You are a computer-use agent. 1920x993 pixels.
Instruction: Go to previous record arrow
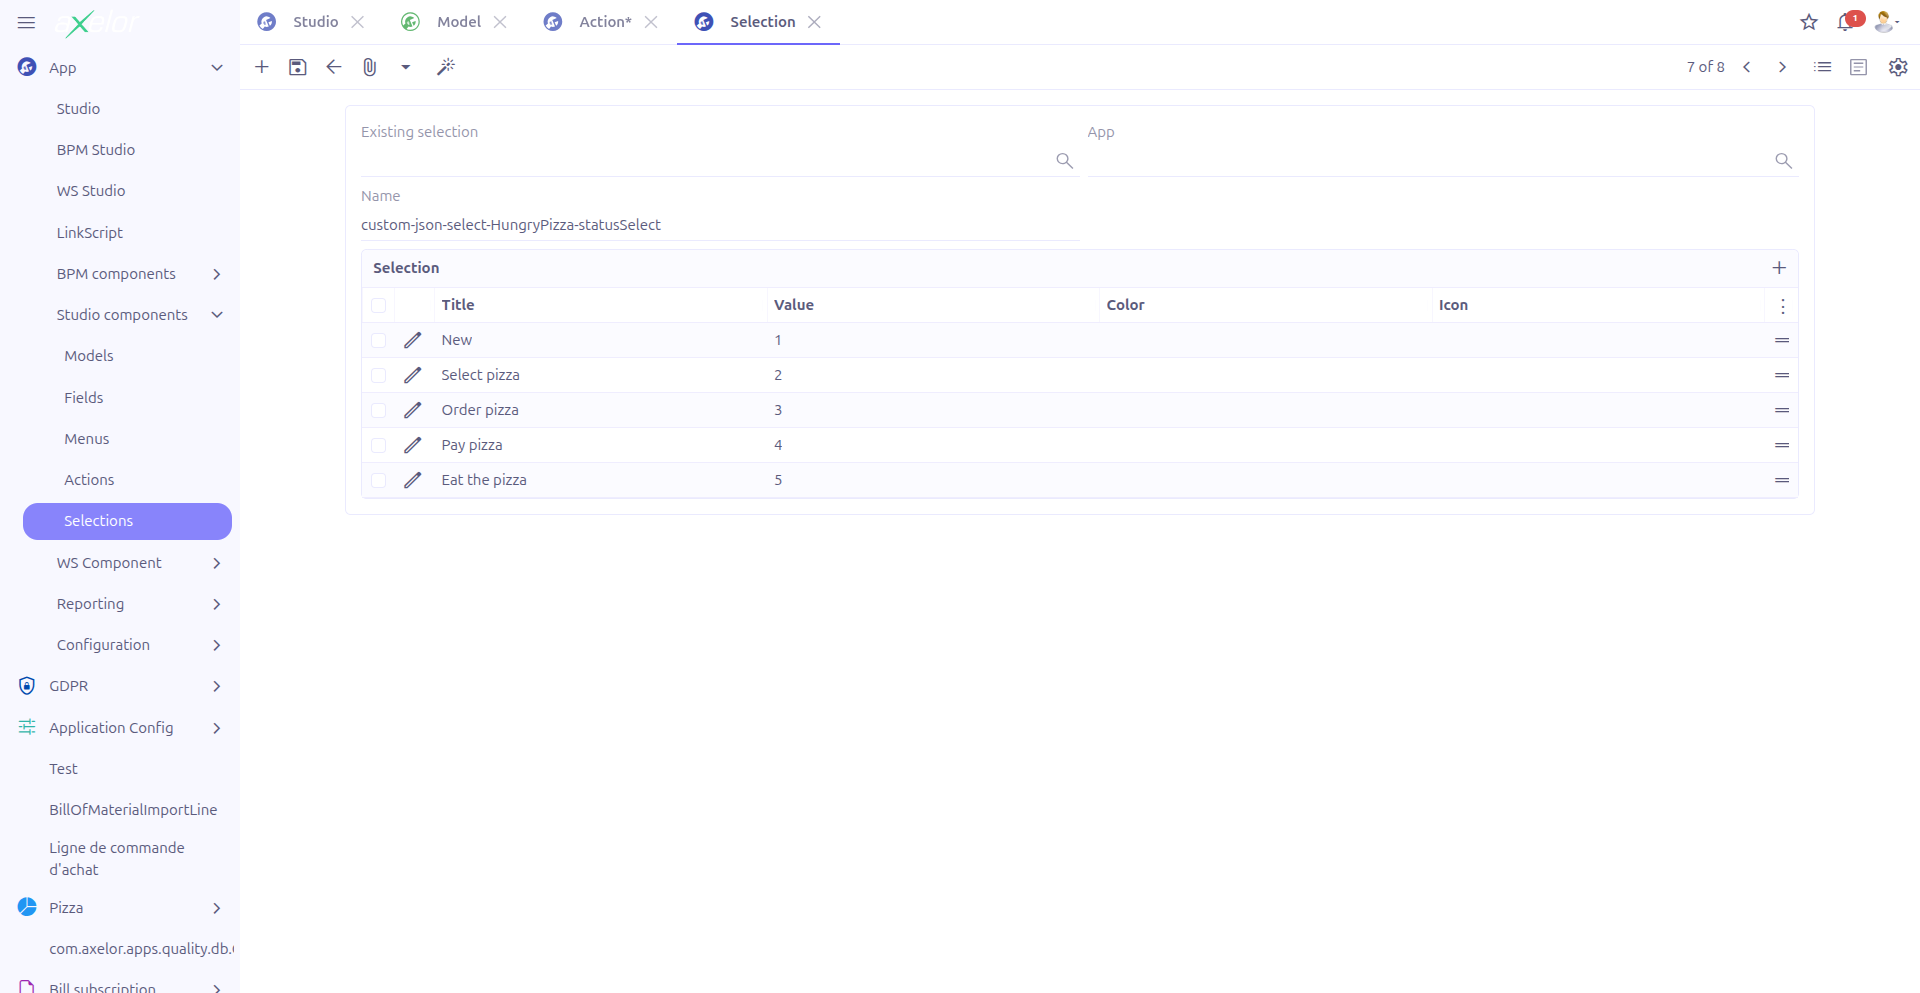tap(1747, 67)
